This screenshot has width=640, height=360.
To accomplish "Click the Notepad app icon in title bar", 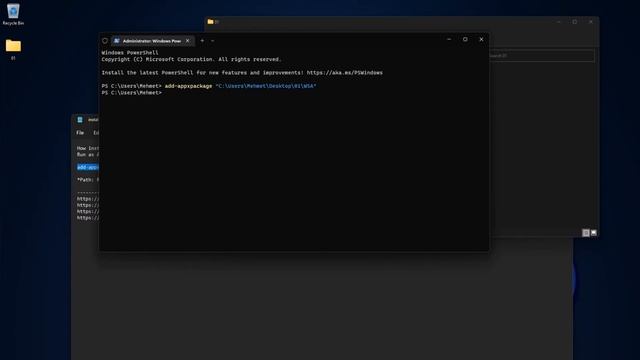I will point(80,120).
